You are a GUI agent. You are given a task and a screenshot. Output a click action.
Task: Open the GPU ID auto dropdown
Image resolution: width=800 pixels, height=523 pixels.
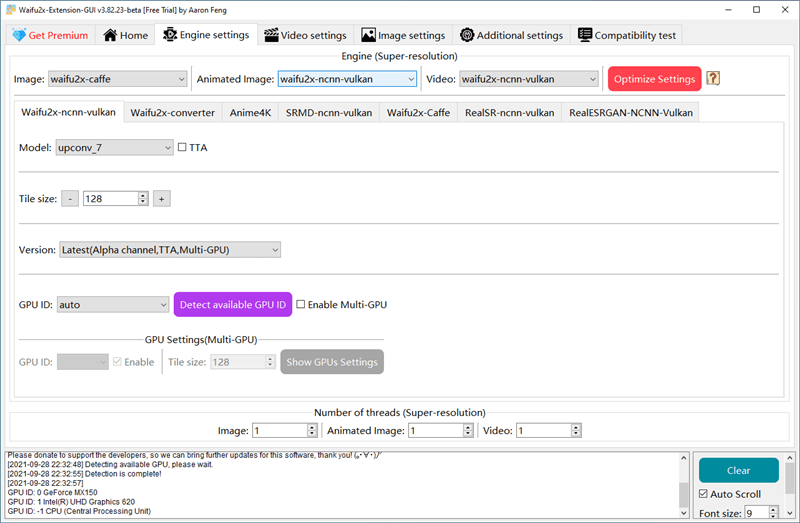(113, 305)
